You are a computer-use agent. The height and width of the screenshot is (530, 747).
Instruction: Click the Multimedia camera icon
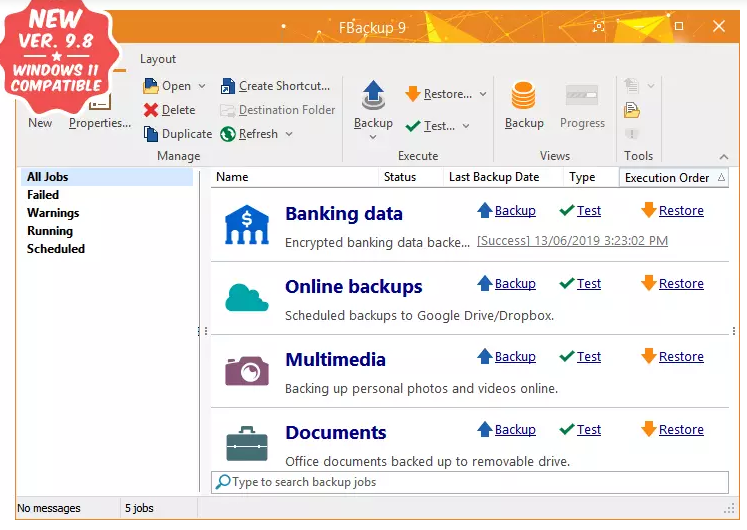click(247, 370)
